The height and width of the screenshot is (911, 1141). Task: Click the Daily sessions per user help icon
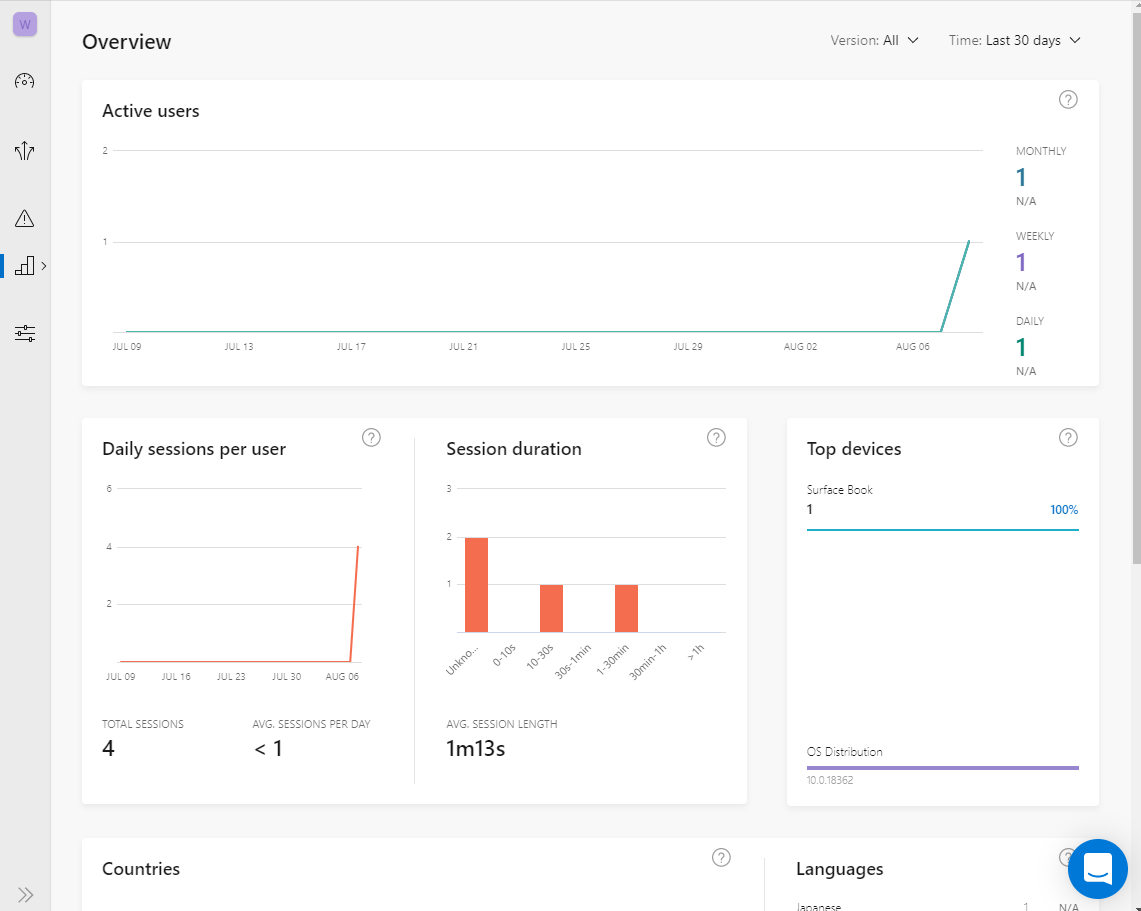coord(371,437)
